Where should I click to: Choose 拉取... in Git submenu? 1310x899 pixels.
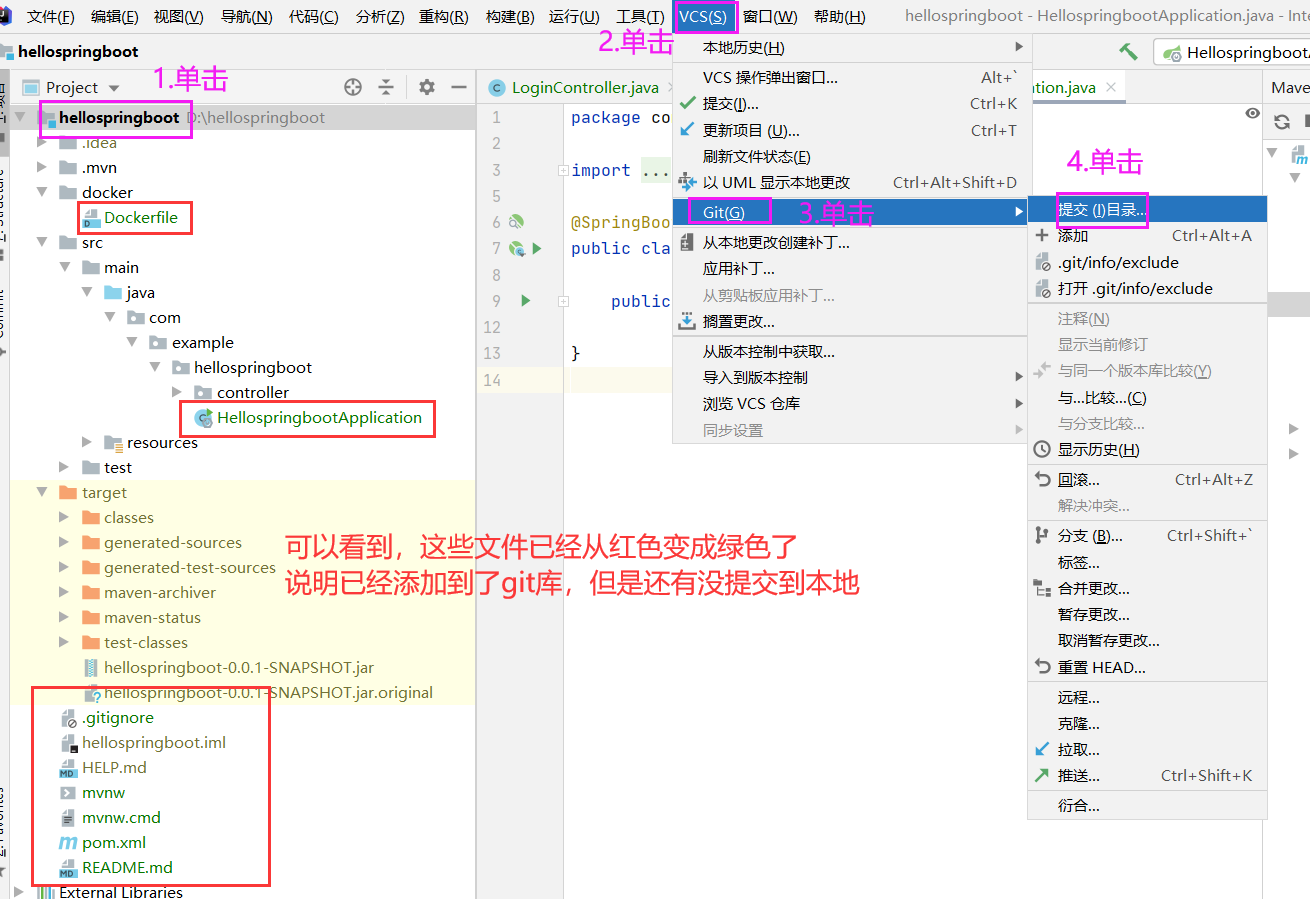tap(1147, 749)
